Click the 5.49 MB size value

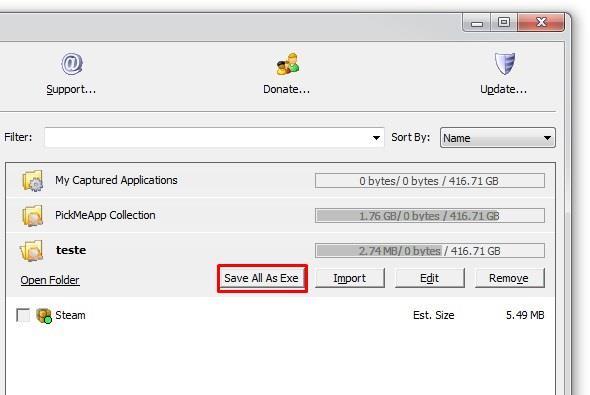coord(525,315)
